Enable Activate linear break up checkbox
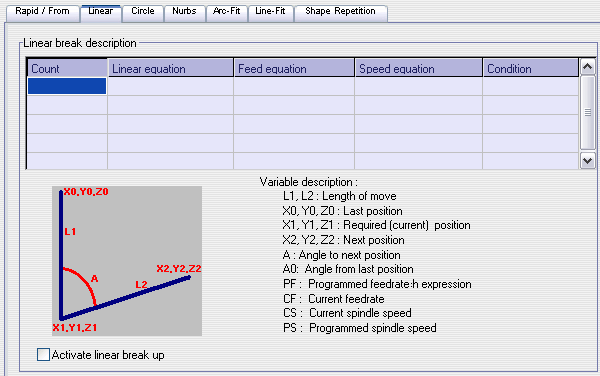This screenshot has width=600, height=376. coord(43,355)
